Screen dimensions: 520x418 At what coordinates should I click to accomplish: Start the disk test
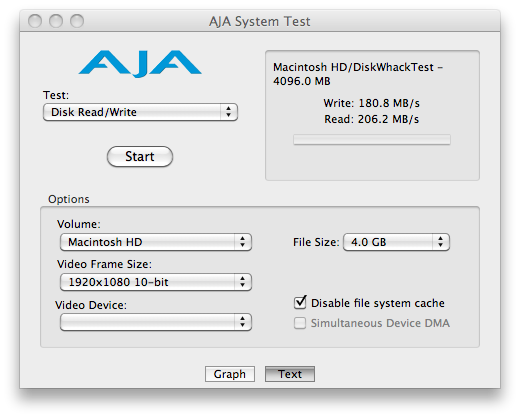(140, 156)
